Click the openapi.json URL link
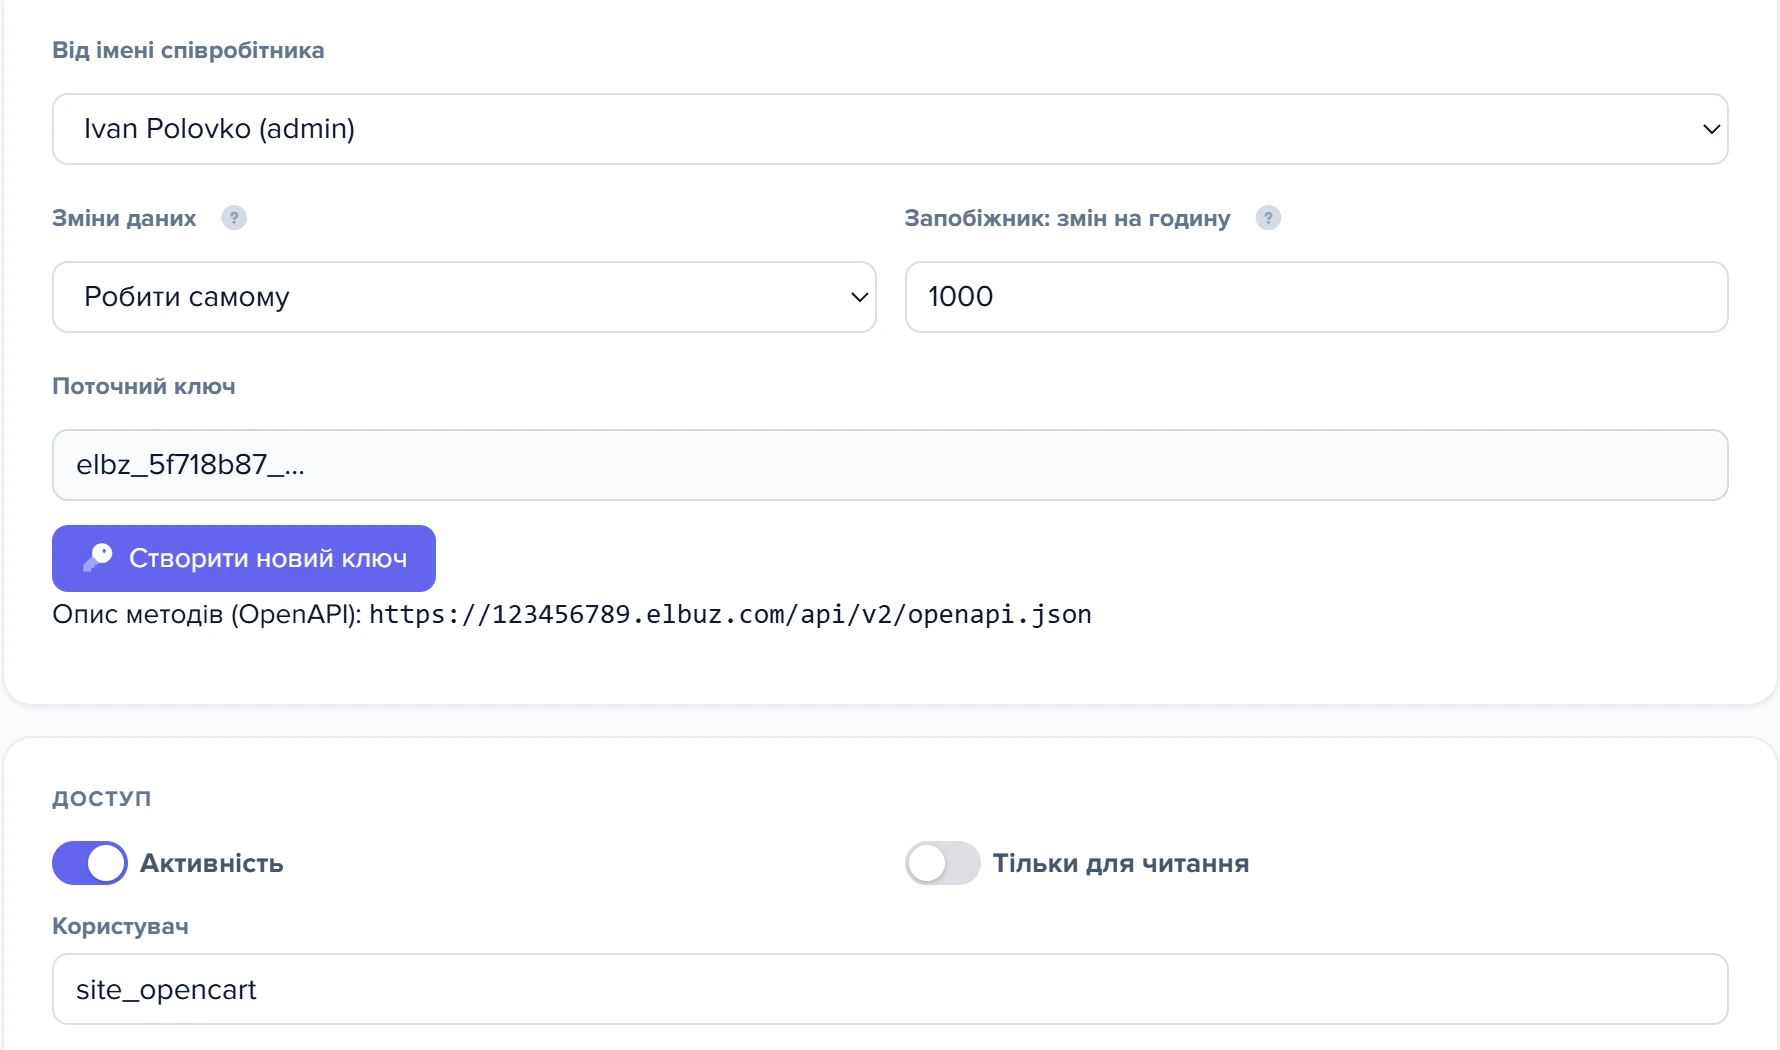 point(730,614)
